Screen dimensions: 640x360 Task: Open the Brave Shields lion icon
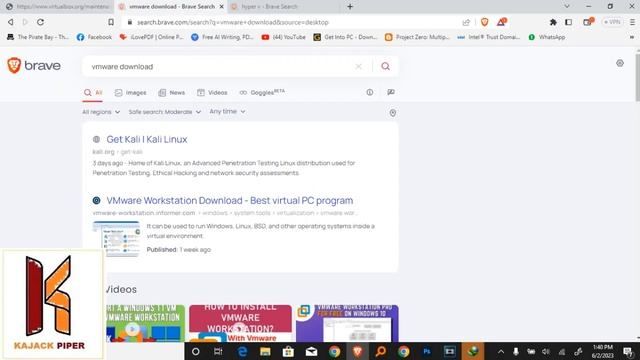(x=484, y=22)
